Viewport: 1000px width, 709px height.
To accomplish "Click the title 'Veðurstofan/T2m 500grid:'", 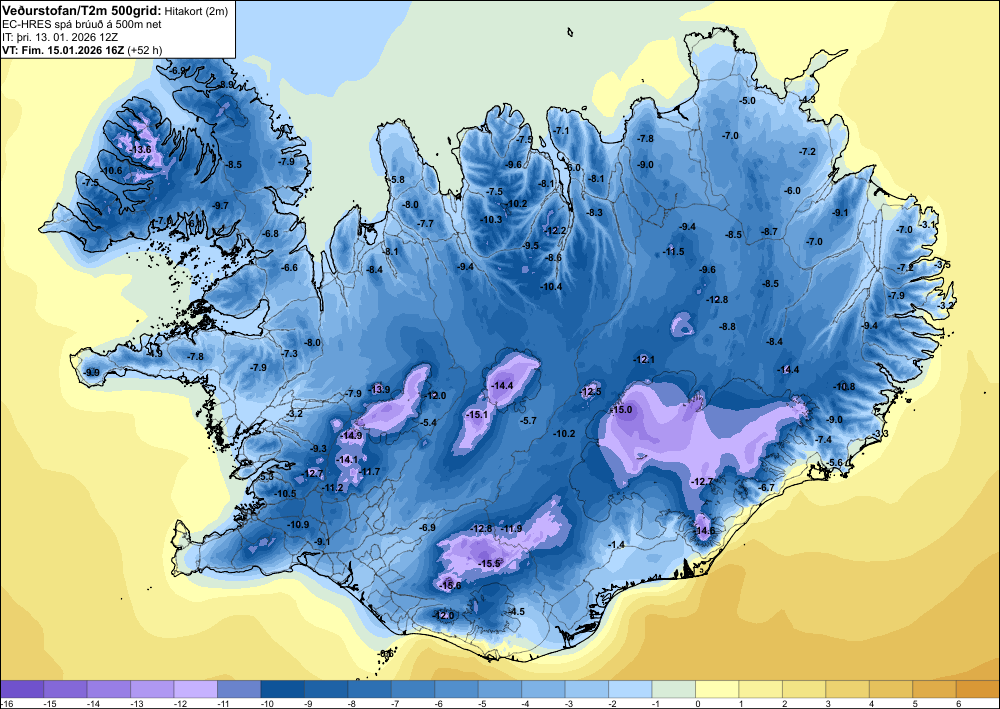I will tap(82, 11).
